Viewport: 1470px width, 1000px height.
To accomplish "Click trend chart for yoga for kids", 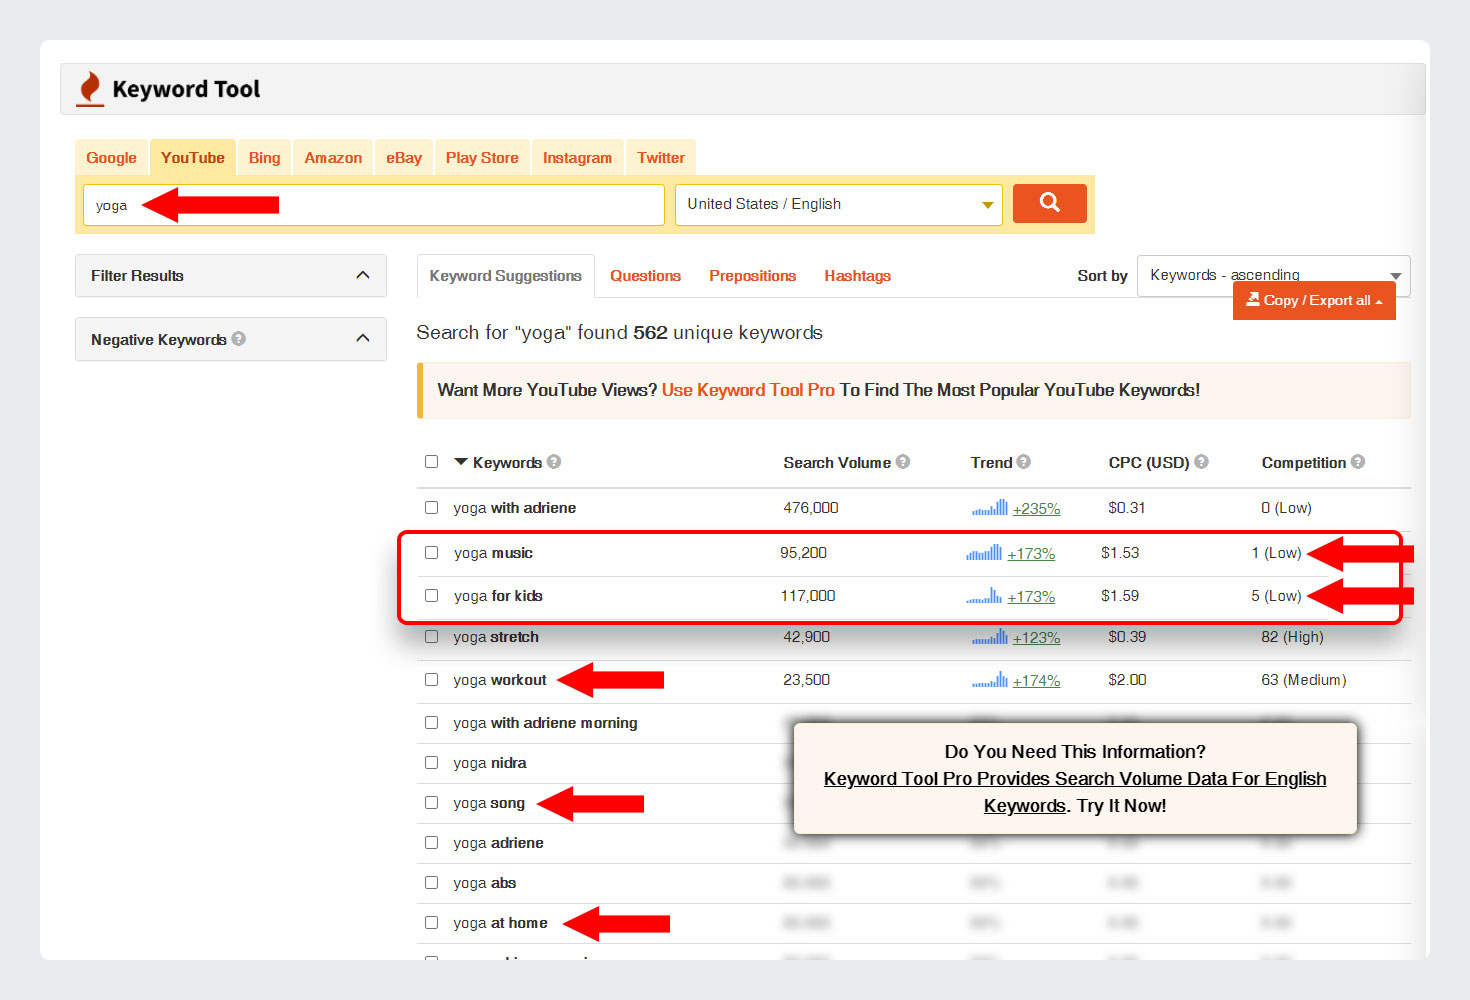I will 984,595.
